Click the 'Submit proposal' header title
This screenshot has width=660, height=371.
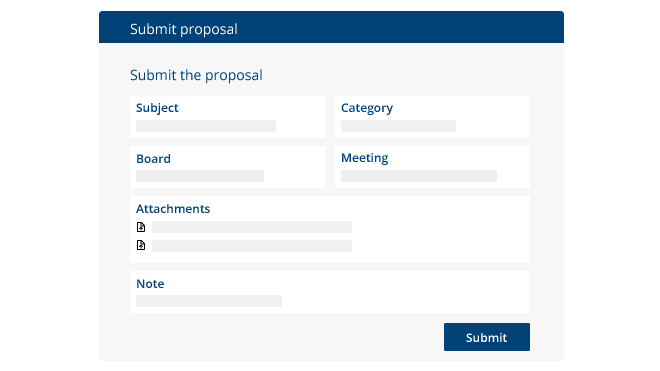point(184,29)
